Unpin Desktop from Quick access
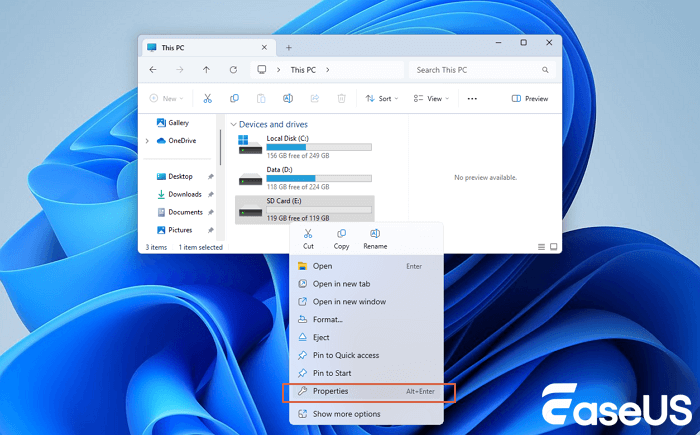The width and height of the screenshot is (700, 435). click(211, 176)
